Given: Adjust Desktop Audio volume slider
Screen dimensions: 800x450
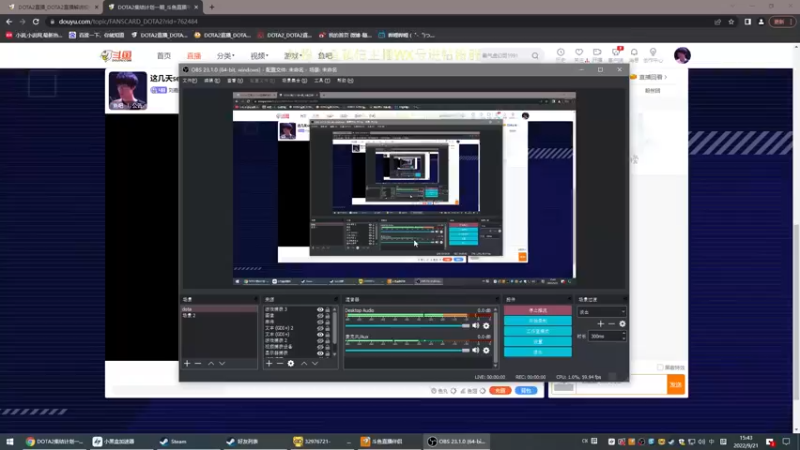Looking at the screenshot, I should click(x=407, y=326).
